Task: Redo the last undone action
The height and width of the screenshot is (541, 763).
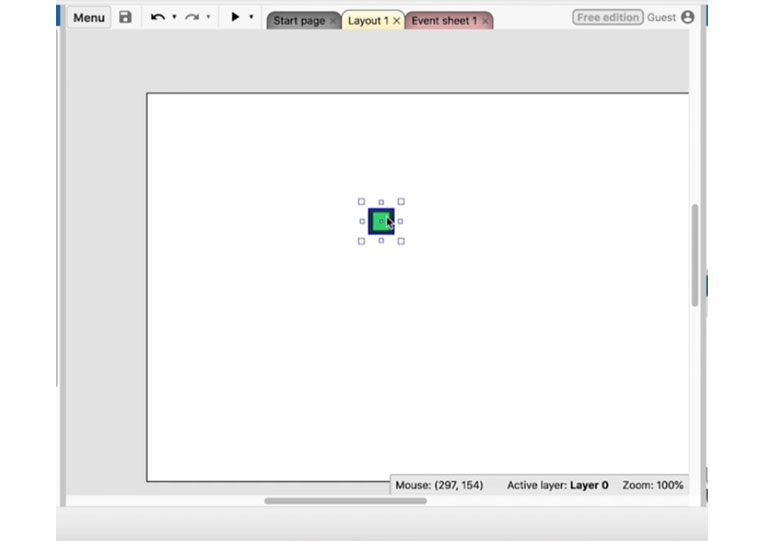Action: 192,17
